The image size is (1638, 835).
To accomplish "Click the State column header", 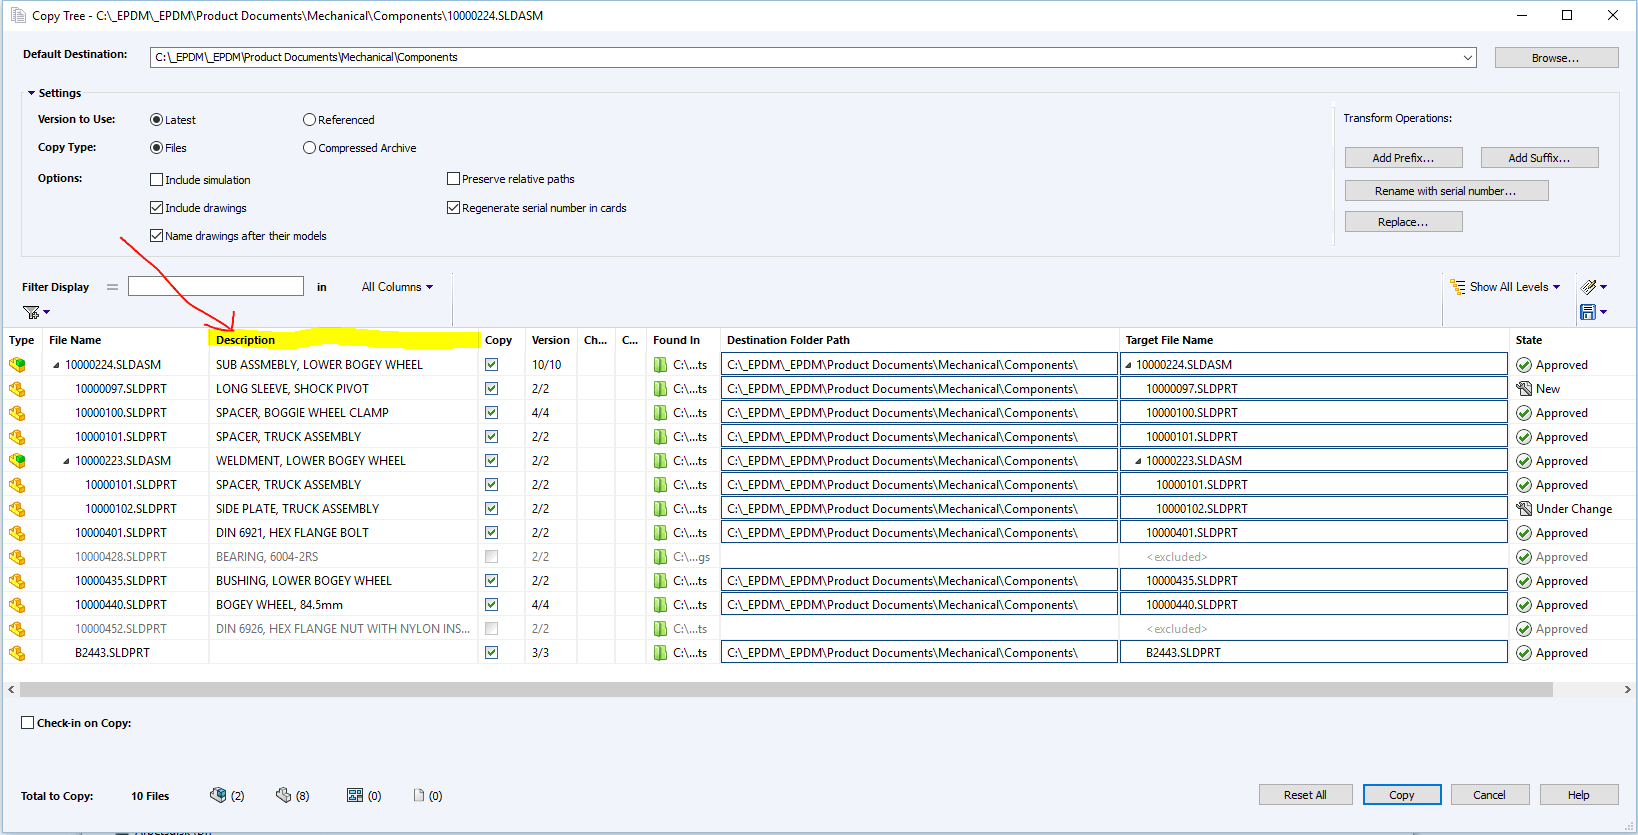I will pos(1528,340).
